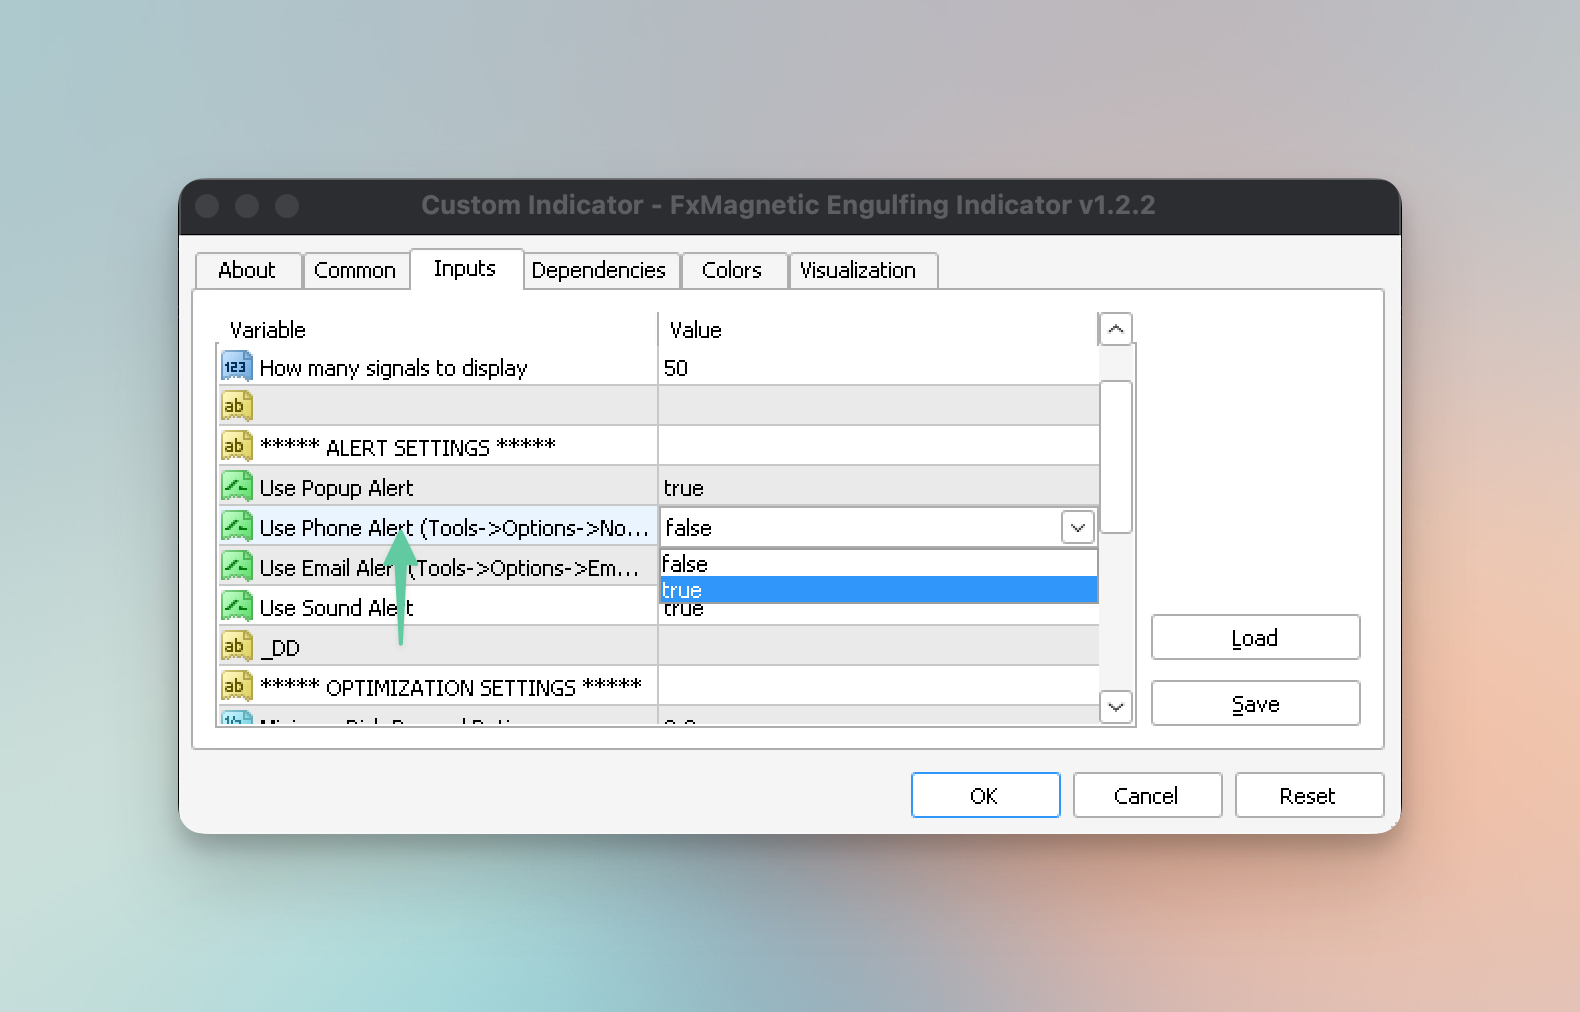The image size is (1580, 1012).
Task: Click the ab icon beside OPTIMIZATION SETTINGS
Action: [x=236, y=686]
